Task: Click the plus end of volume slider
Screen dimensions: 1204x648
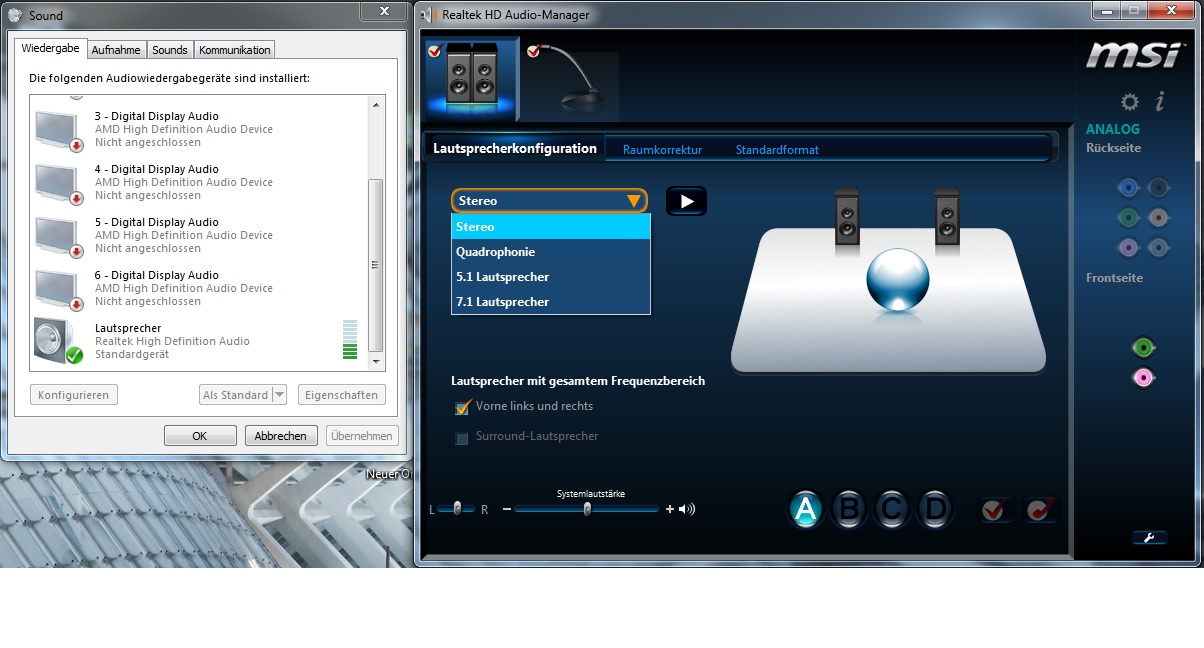Action: 669,509
